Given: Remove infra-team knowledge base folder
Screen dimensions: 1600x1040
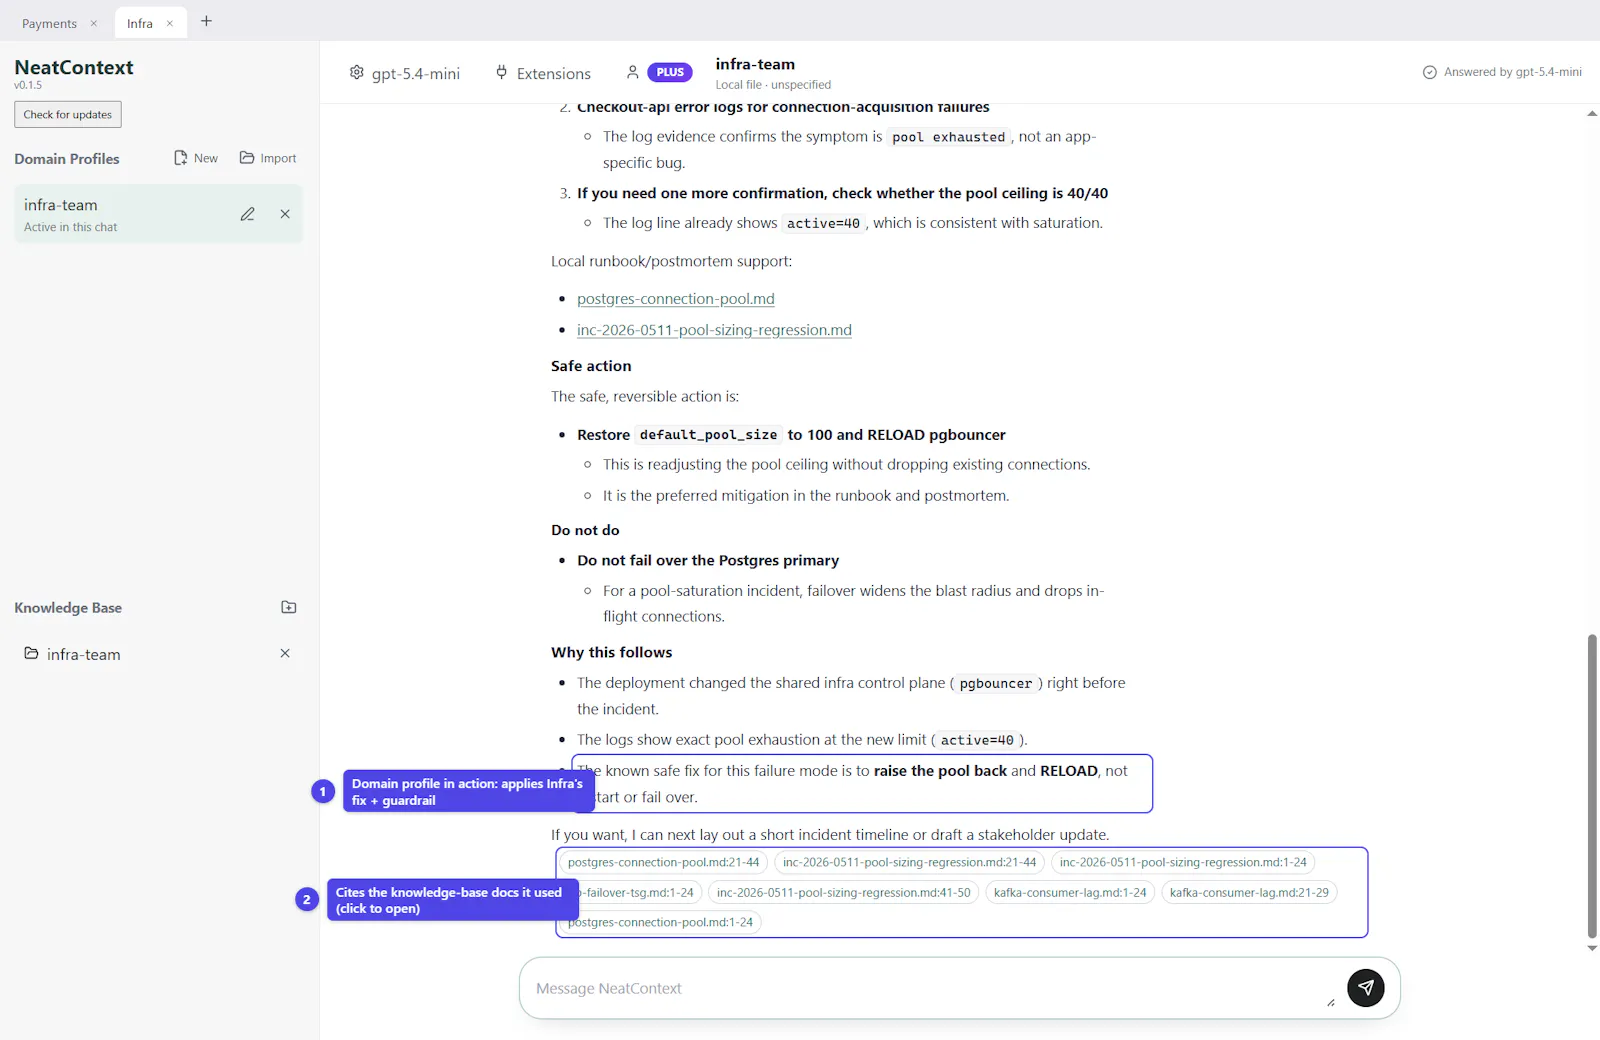Looking at the screenshot, I should 285,653.
